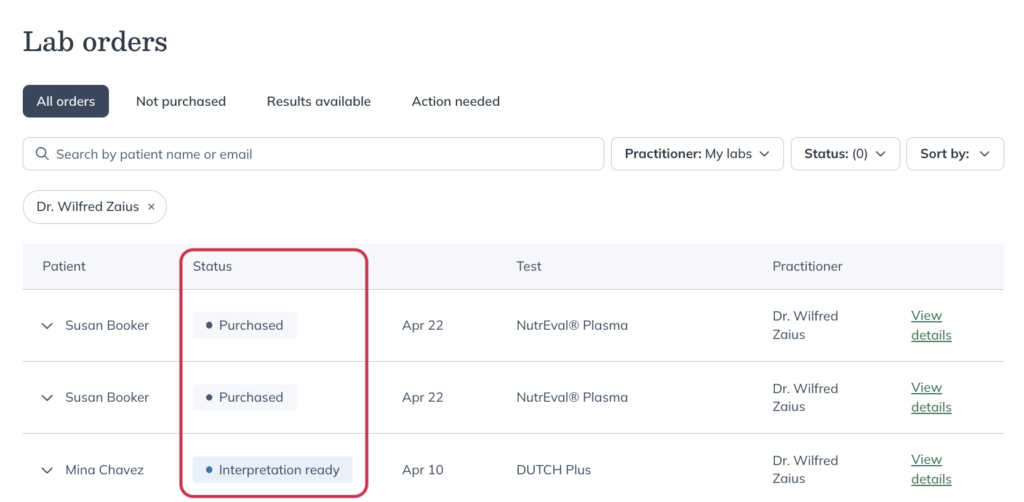This screenshot has height=502, width=1024.
Task: Switch to the Not purchased tab
Action: point(181,101)
